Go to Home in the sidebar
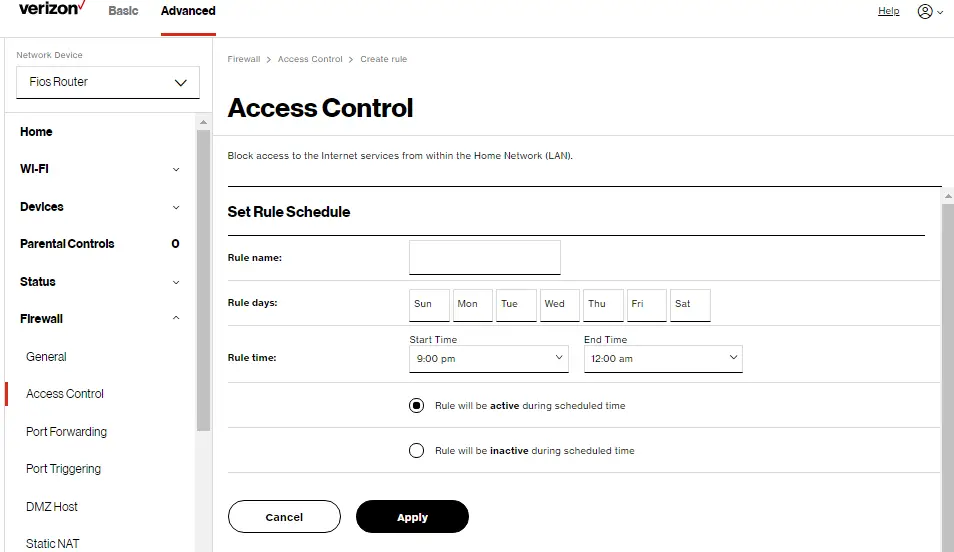 tap(36, 131)
